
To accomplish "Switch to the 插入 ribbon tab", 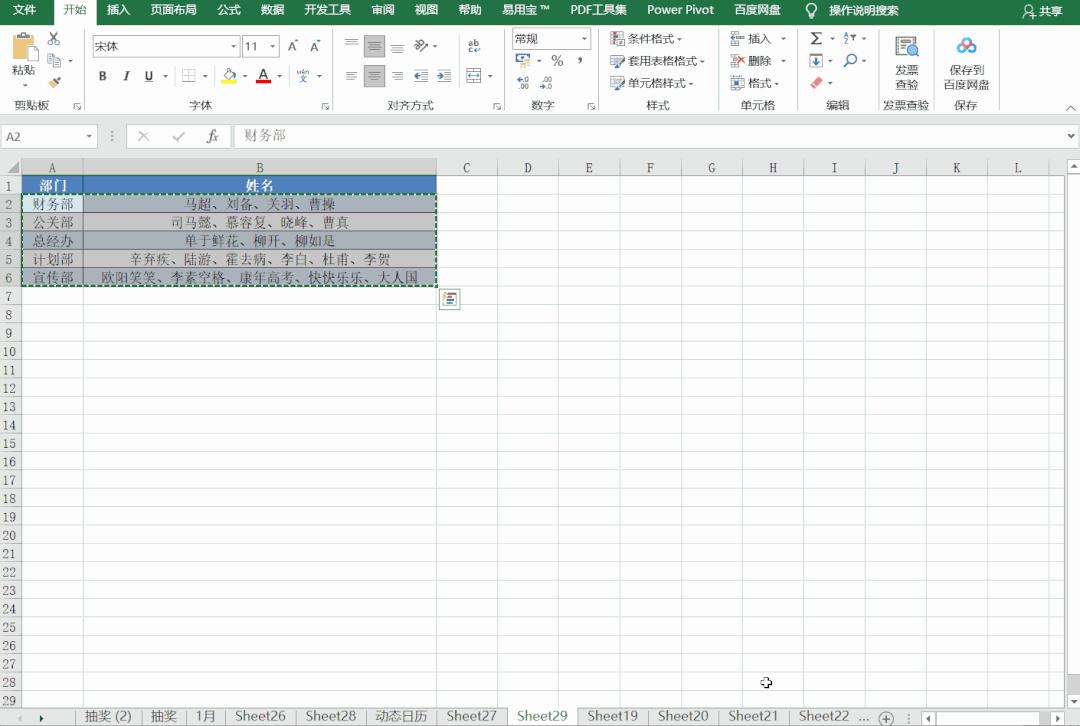I will click(x=118, y=10).
